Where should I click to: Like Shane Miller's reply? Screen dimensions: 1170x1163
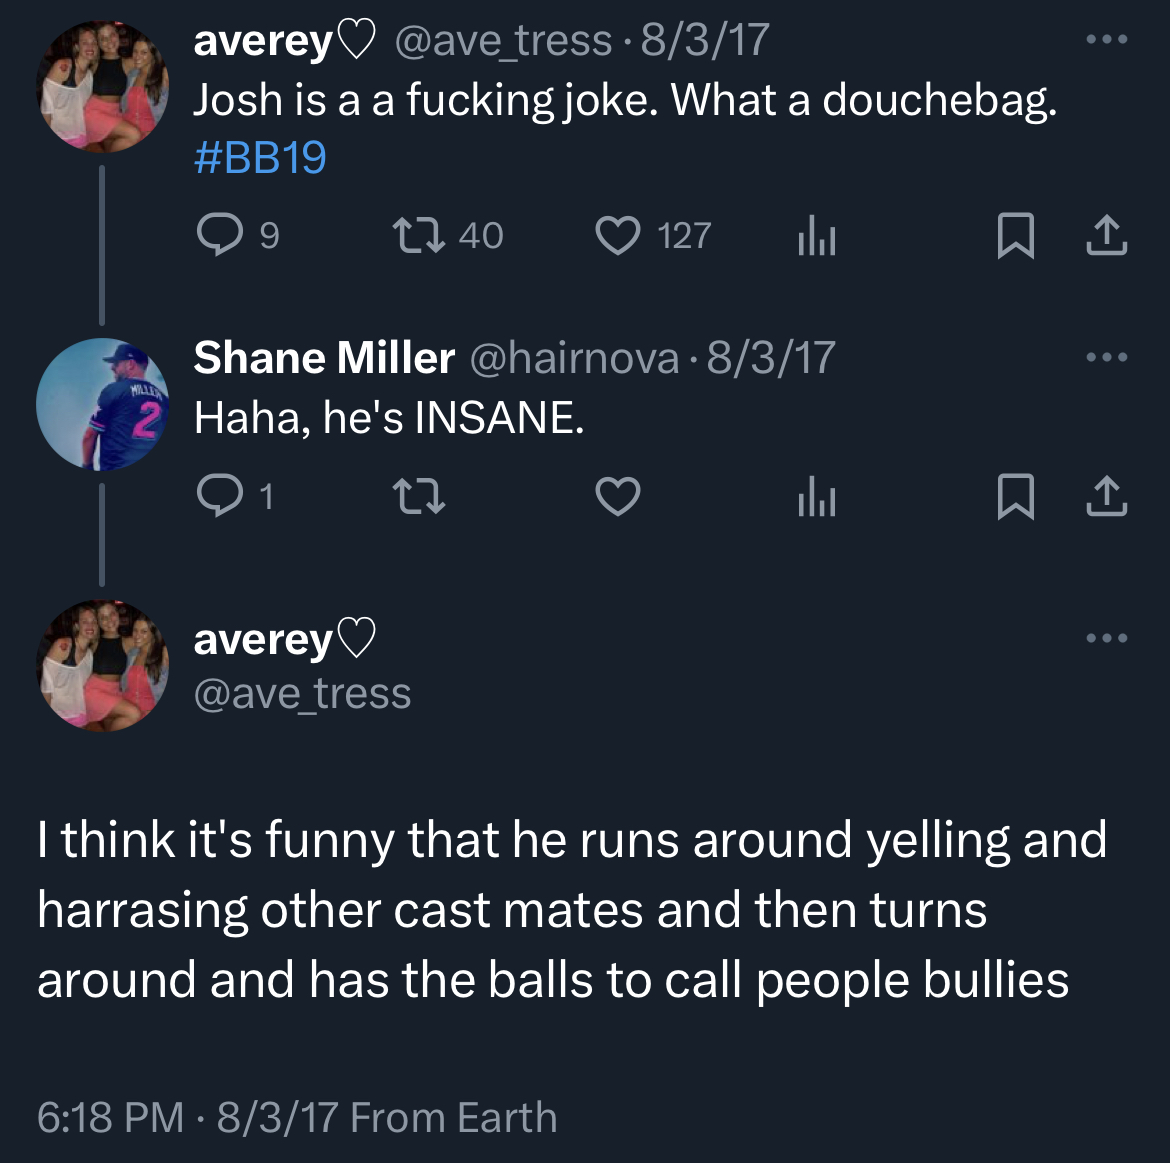(618, 496)
